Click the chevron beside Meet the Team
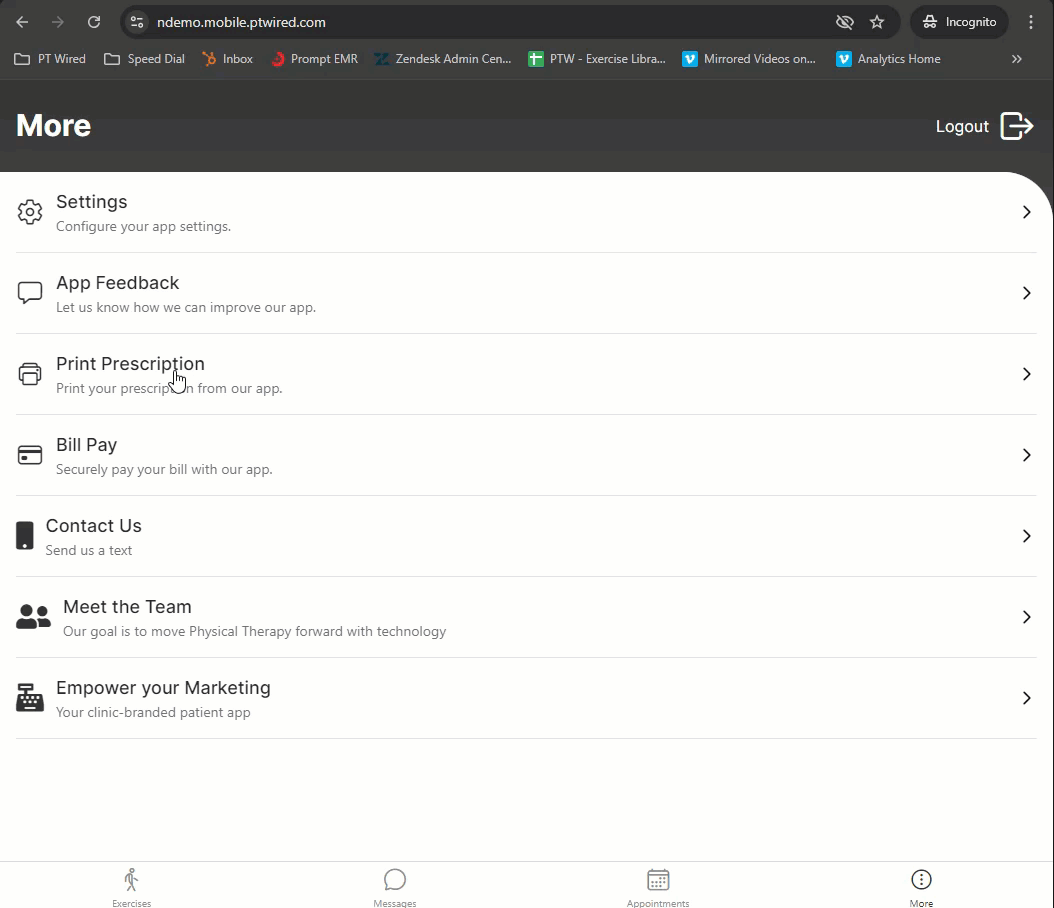 tap(1026, 617)
